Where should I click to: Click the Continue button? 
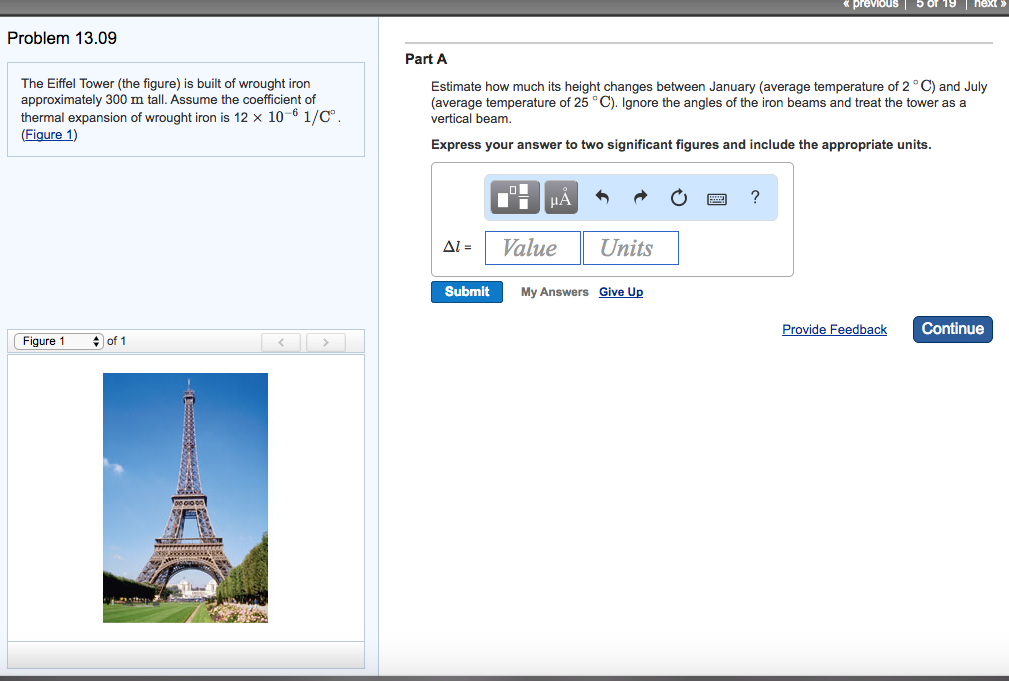(951, 328)
